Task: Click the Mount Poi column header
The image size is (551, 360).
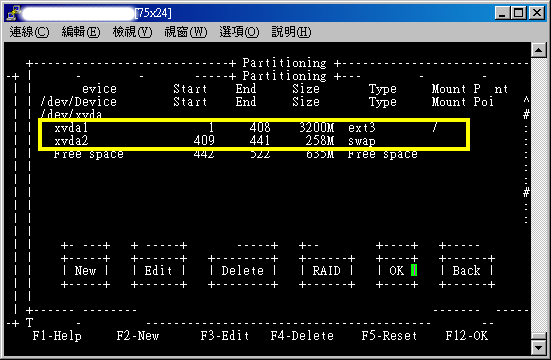Action: [462, 102]
